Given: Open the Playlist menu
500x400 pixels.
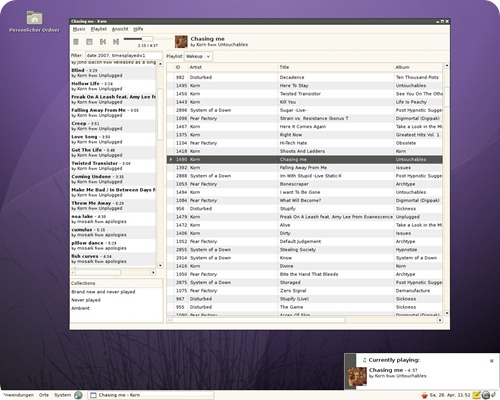Looking at the screenshot, I should point(99,29).
